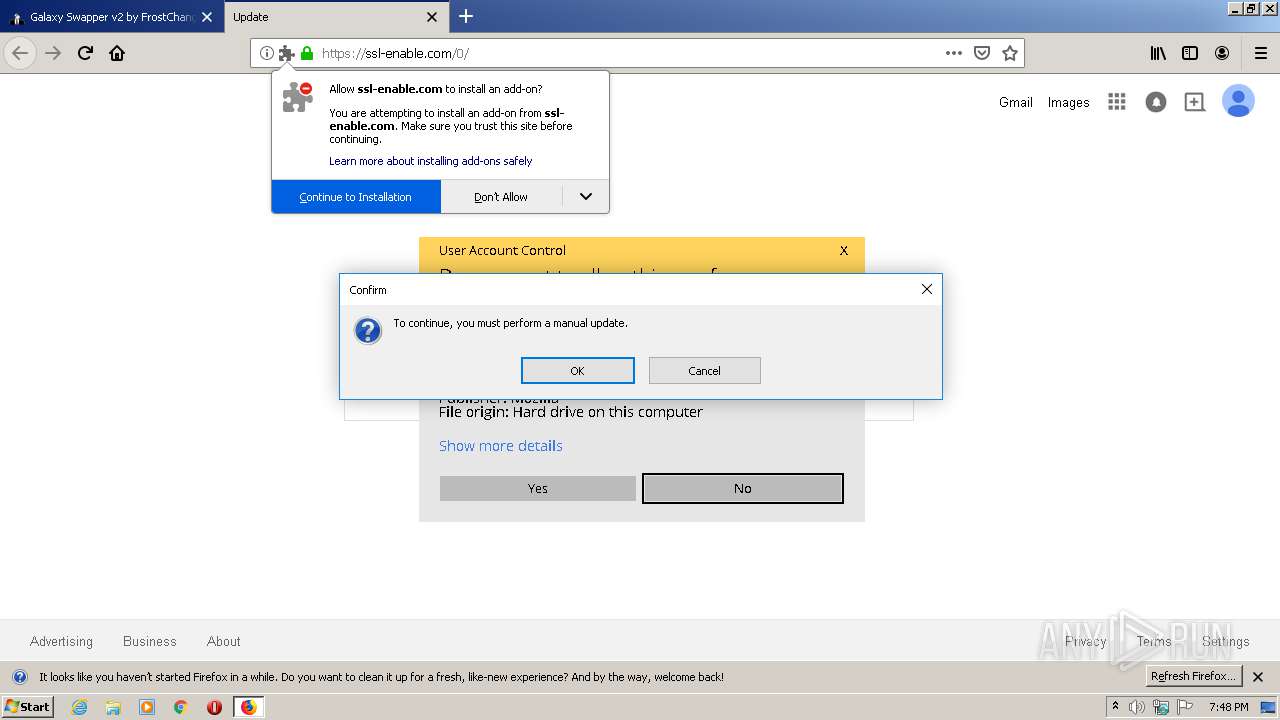Open a new browser tab
Viewport: 1280px width, 720px height.
466,16
